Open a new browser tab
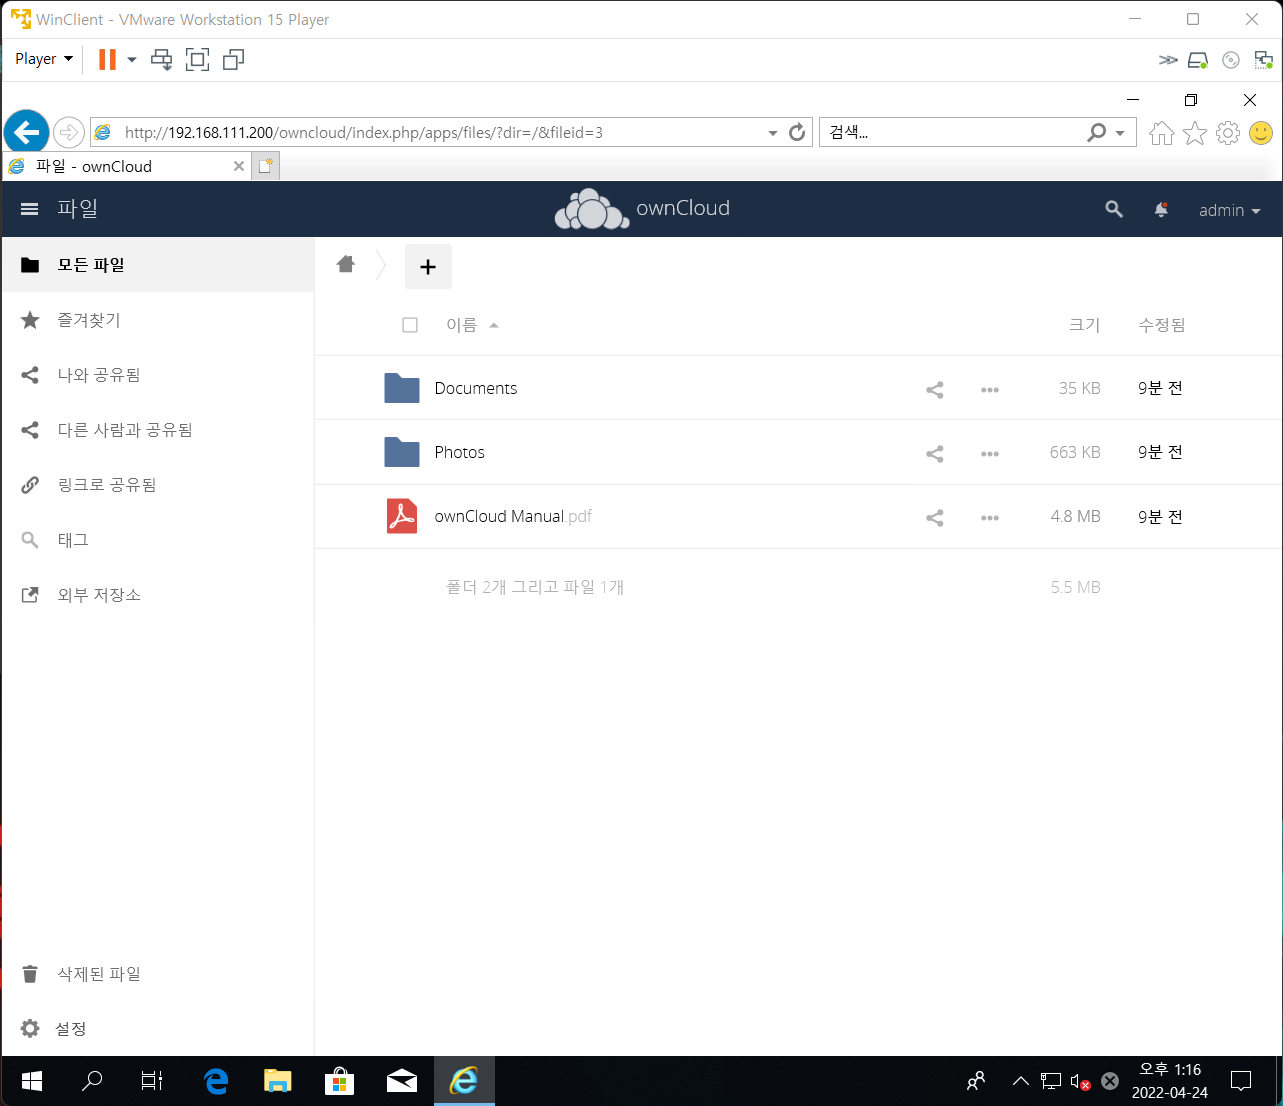Screen dimensions: 1283x1106 pos(265,166)
